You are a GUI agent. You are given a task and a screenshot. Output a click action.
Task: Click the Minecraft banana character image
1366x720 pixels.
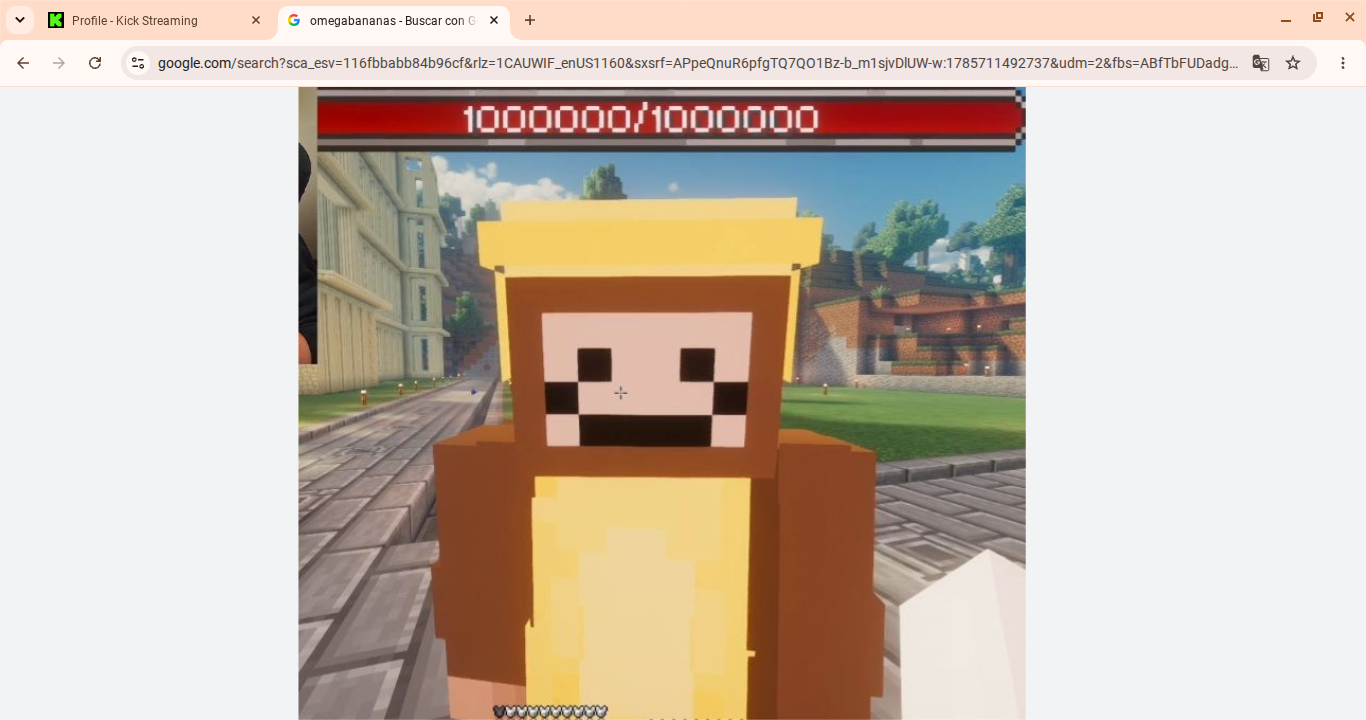(662, 403)
